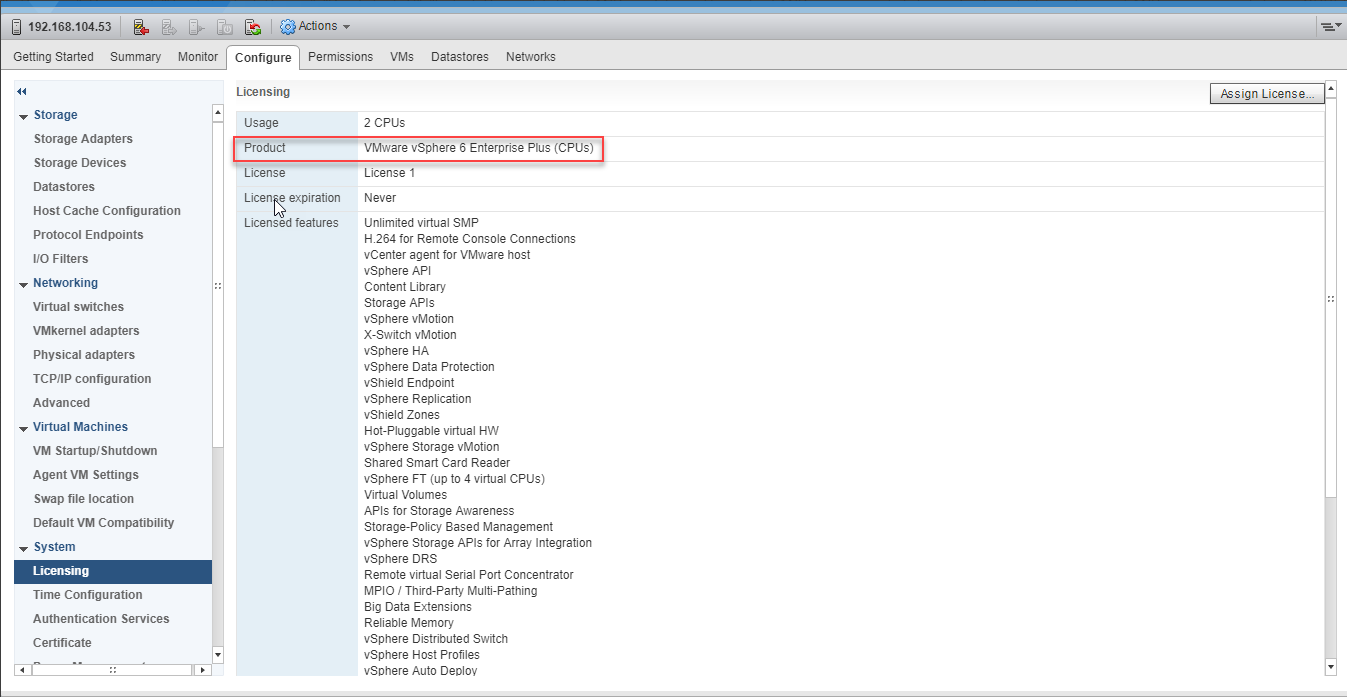Go to the VMs tab
This screenshot has width=1347, height=697.
tap(402, 57)
